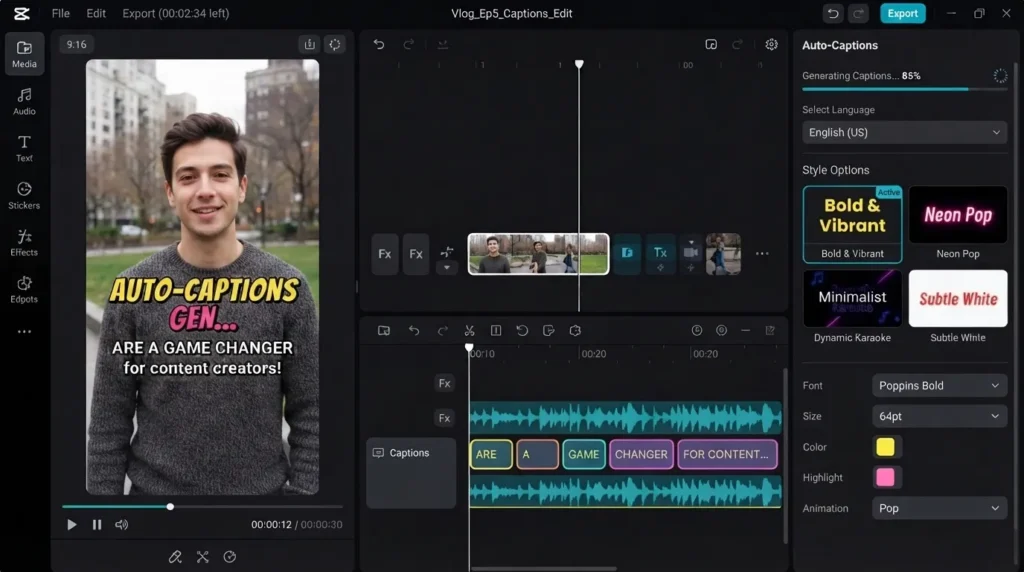
Task: Click the Captions track label
Action: pos(410,453)
